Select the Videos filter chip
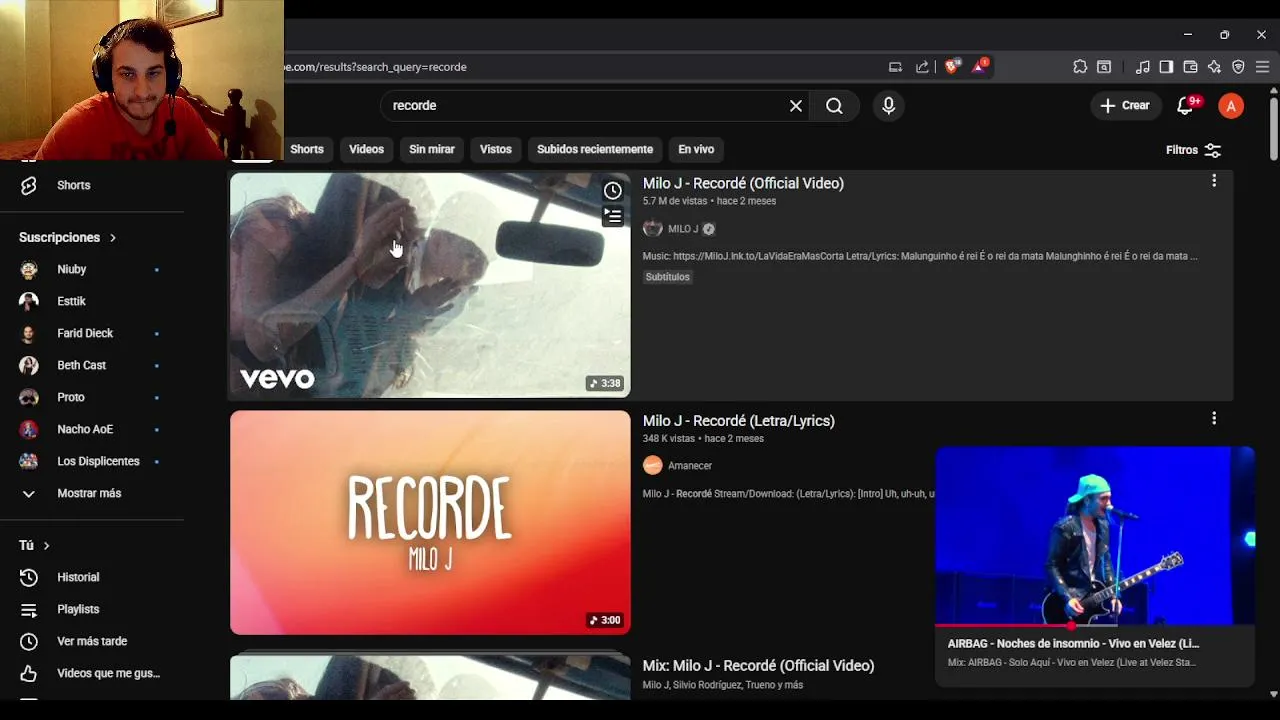Image resolution: width=1280 pixels, height=720 pixels. (x=366, y=149)
